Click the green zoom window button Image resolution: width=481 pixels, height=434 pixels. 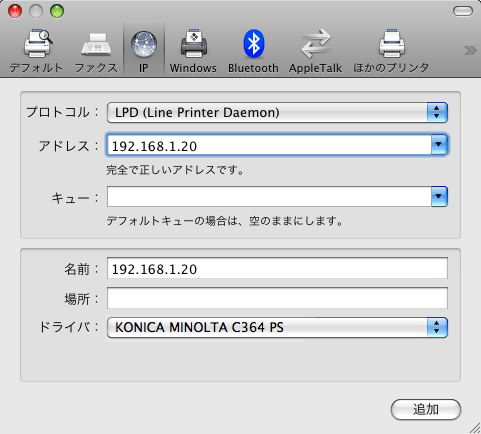pos(57,11)
